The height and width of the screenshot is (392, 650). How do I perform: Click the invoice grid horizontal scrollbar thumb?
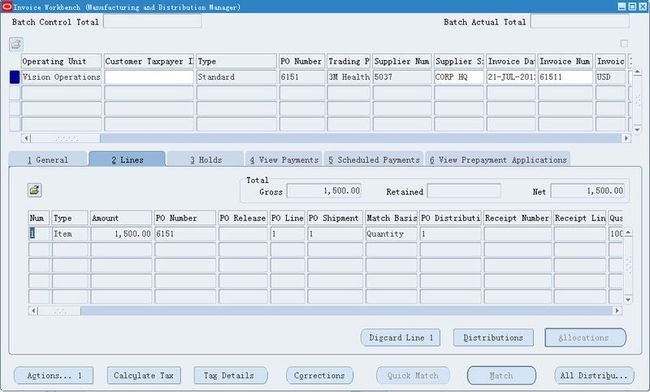(x=65, y=138)
